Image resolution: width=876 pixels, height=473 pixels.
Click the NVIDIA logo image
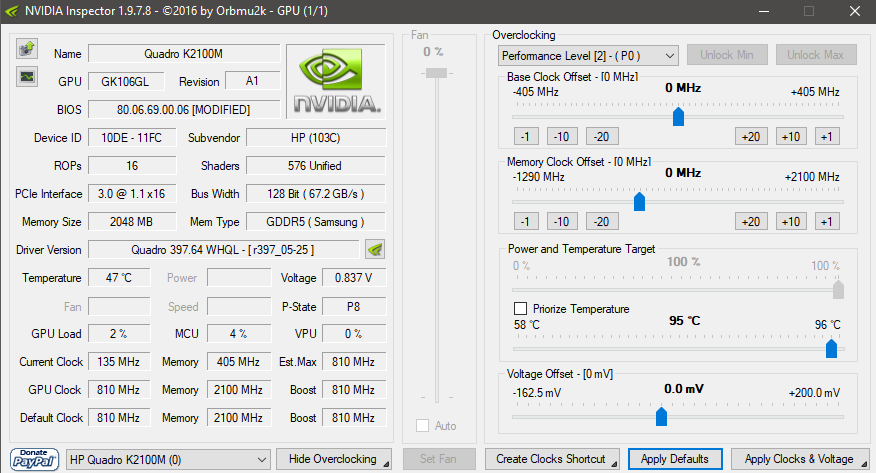(336, 82)
